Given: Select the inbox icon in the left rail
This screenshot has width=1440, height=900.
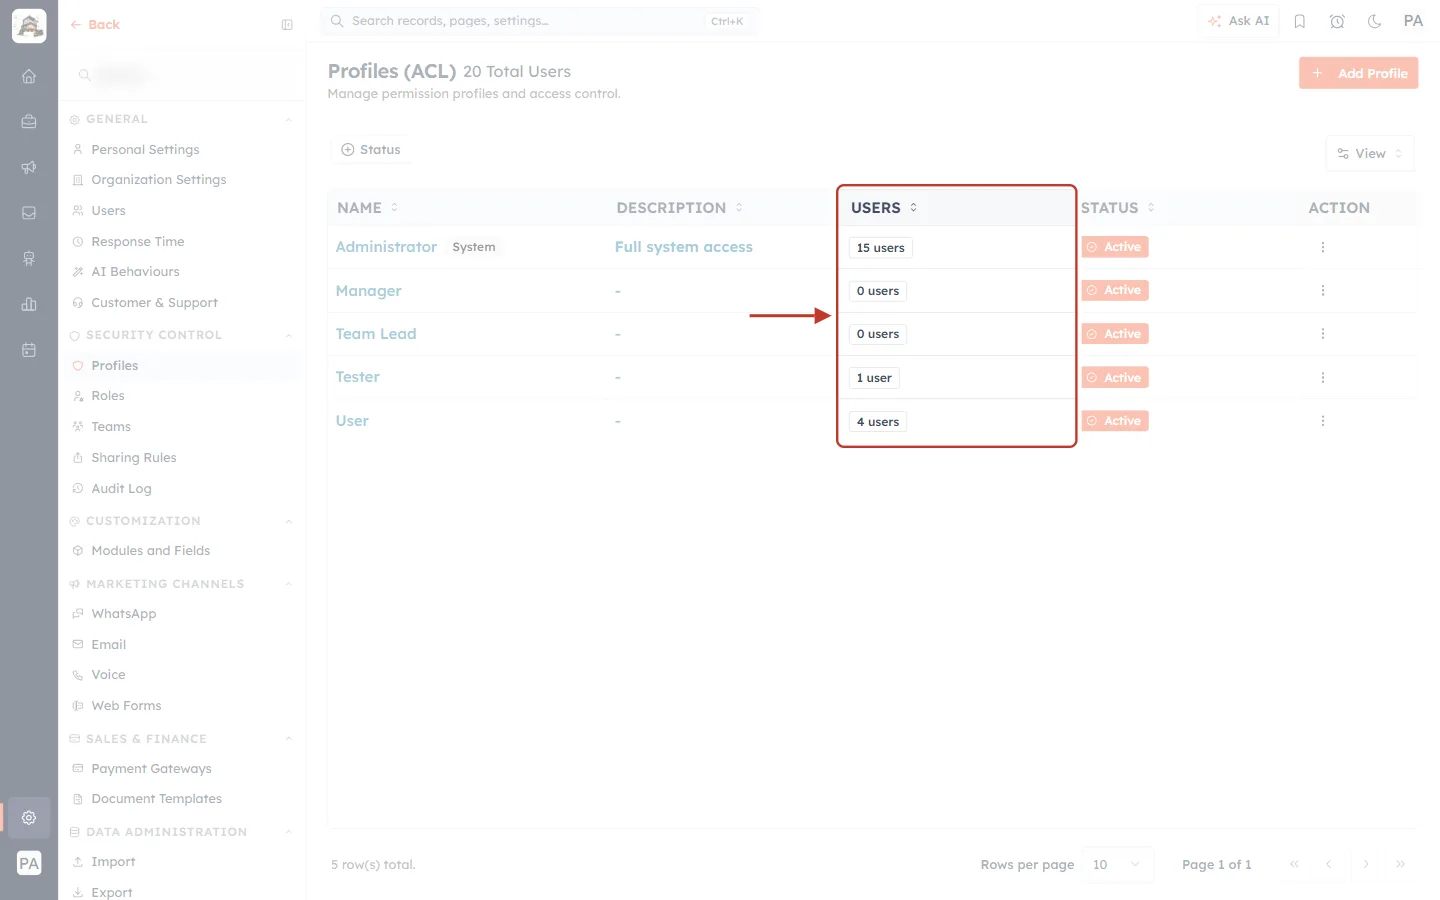Looking at the screenshot, I should (x=29, y=213).
